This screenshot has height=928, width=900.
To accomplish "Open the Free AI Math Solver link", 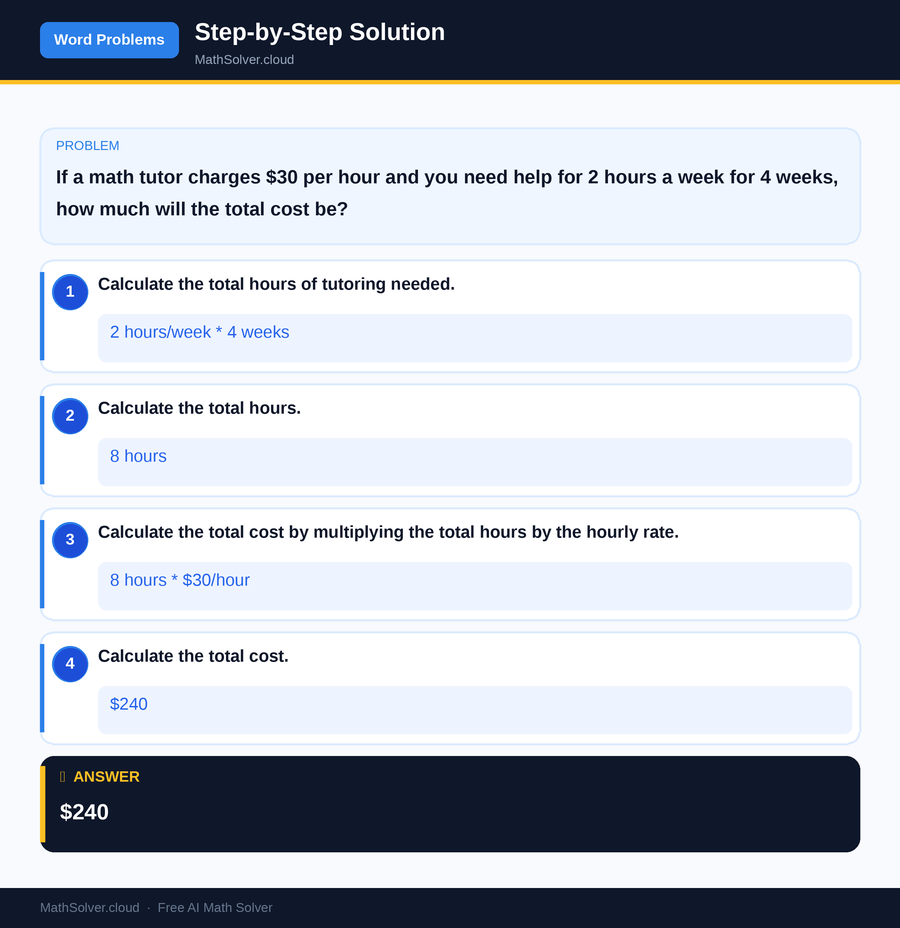I will tap(214, 907).
